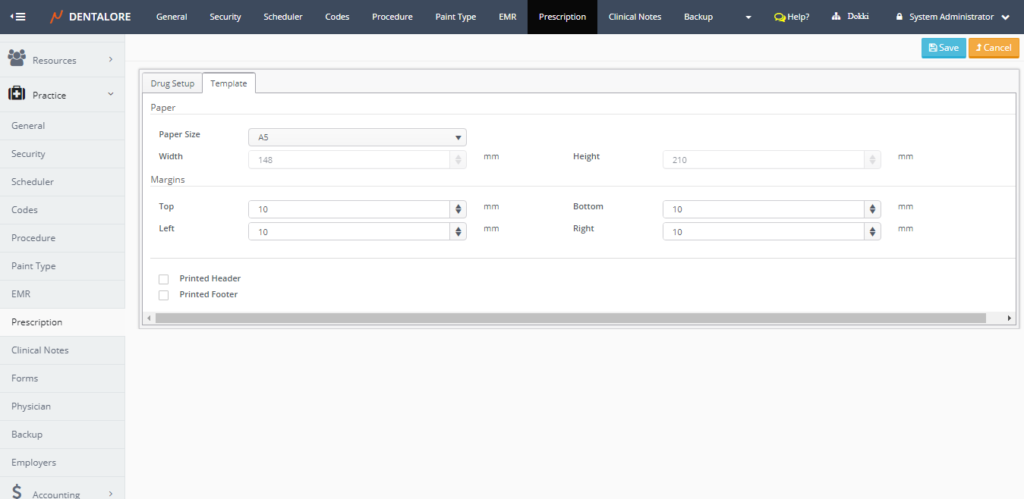Screen dimensions: 1024x499
Task: Click the Top margin stepper arrows
Action: [x=458, y=209]
